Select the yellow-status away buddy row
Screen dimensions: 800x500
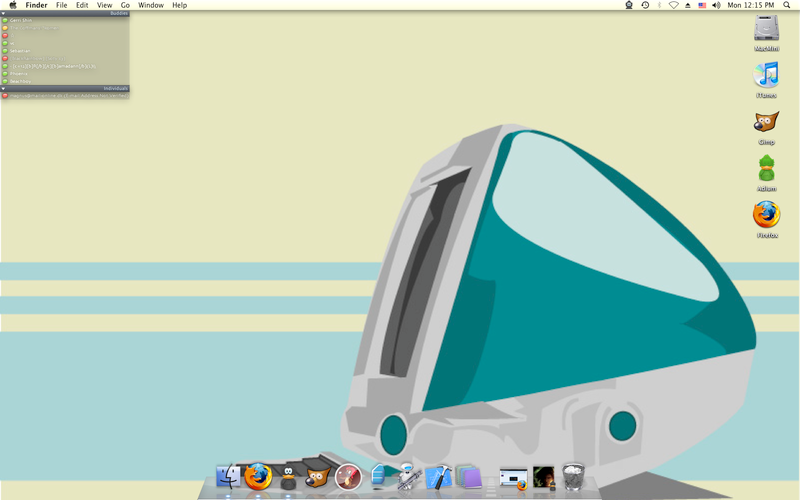tap(65, 28)
